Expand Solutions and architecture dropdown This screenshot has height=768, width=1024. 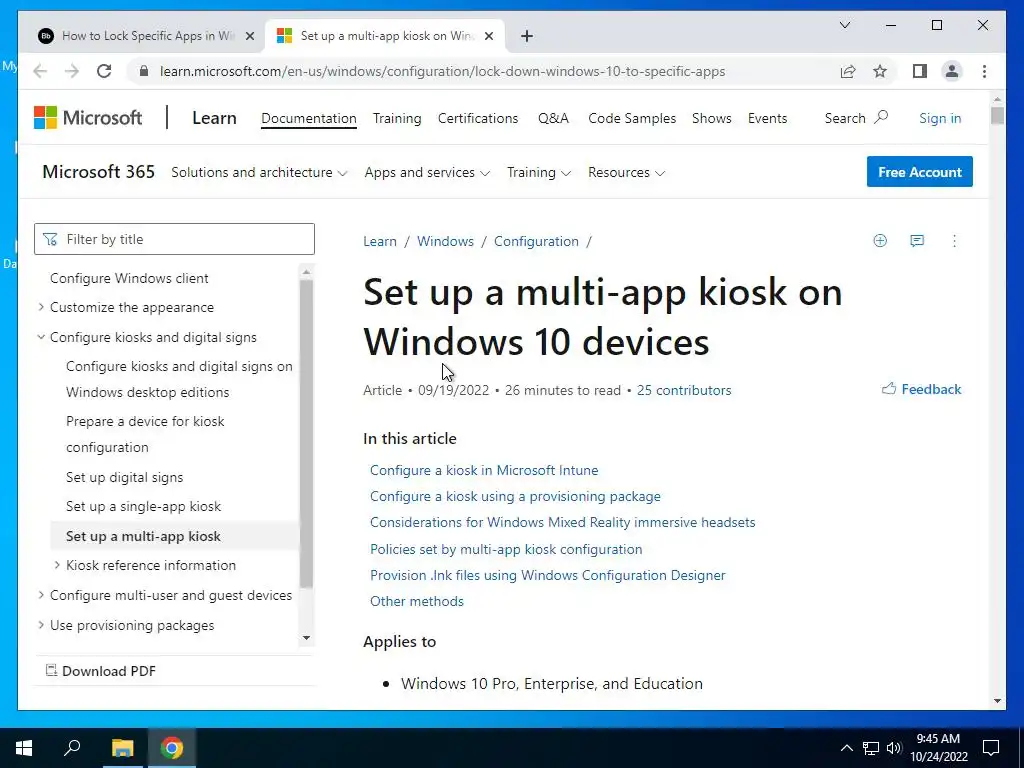(259, 172)
